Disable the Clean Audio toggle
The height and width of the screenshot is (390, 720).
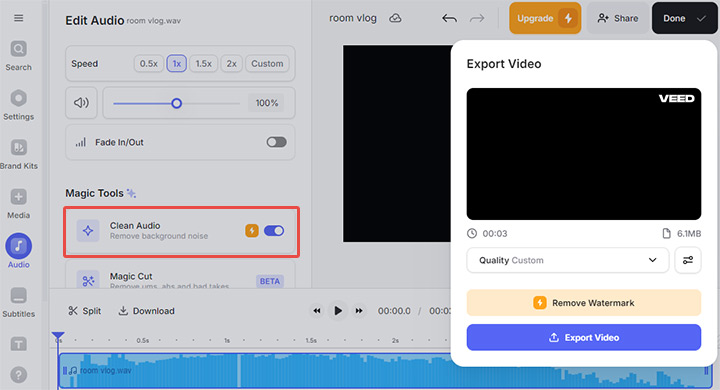(x=274, y=231)
